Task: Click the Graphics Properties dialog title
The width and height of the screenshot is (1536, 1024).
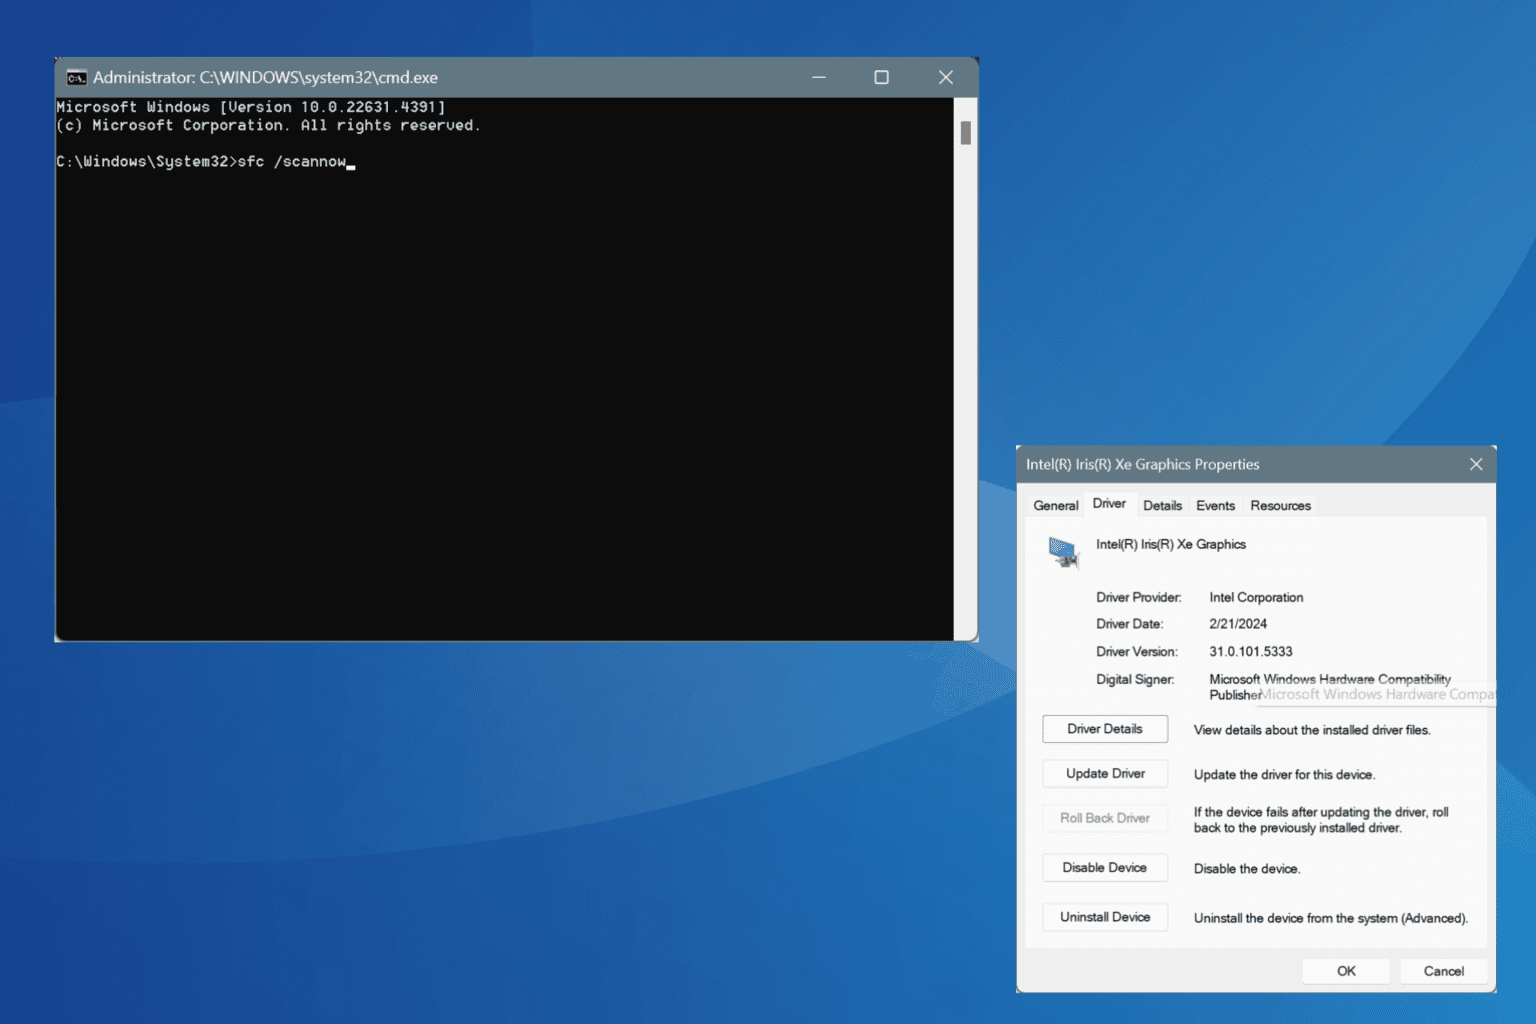Action: tap(1142, 464)
